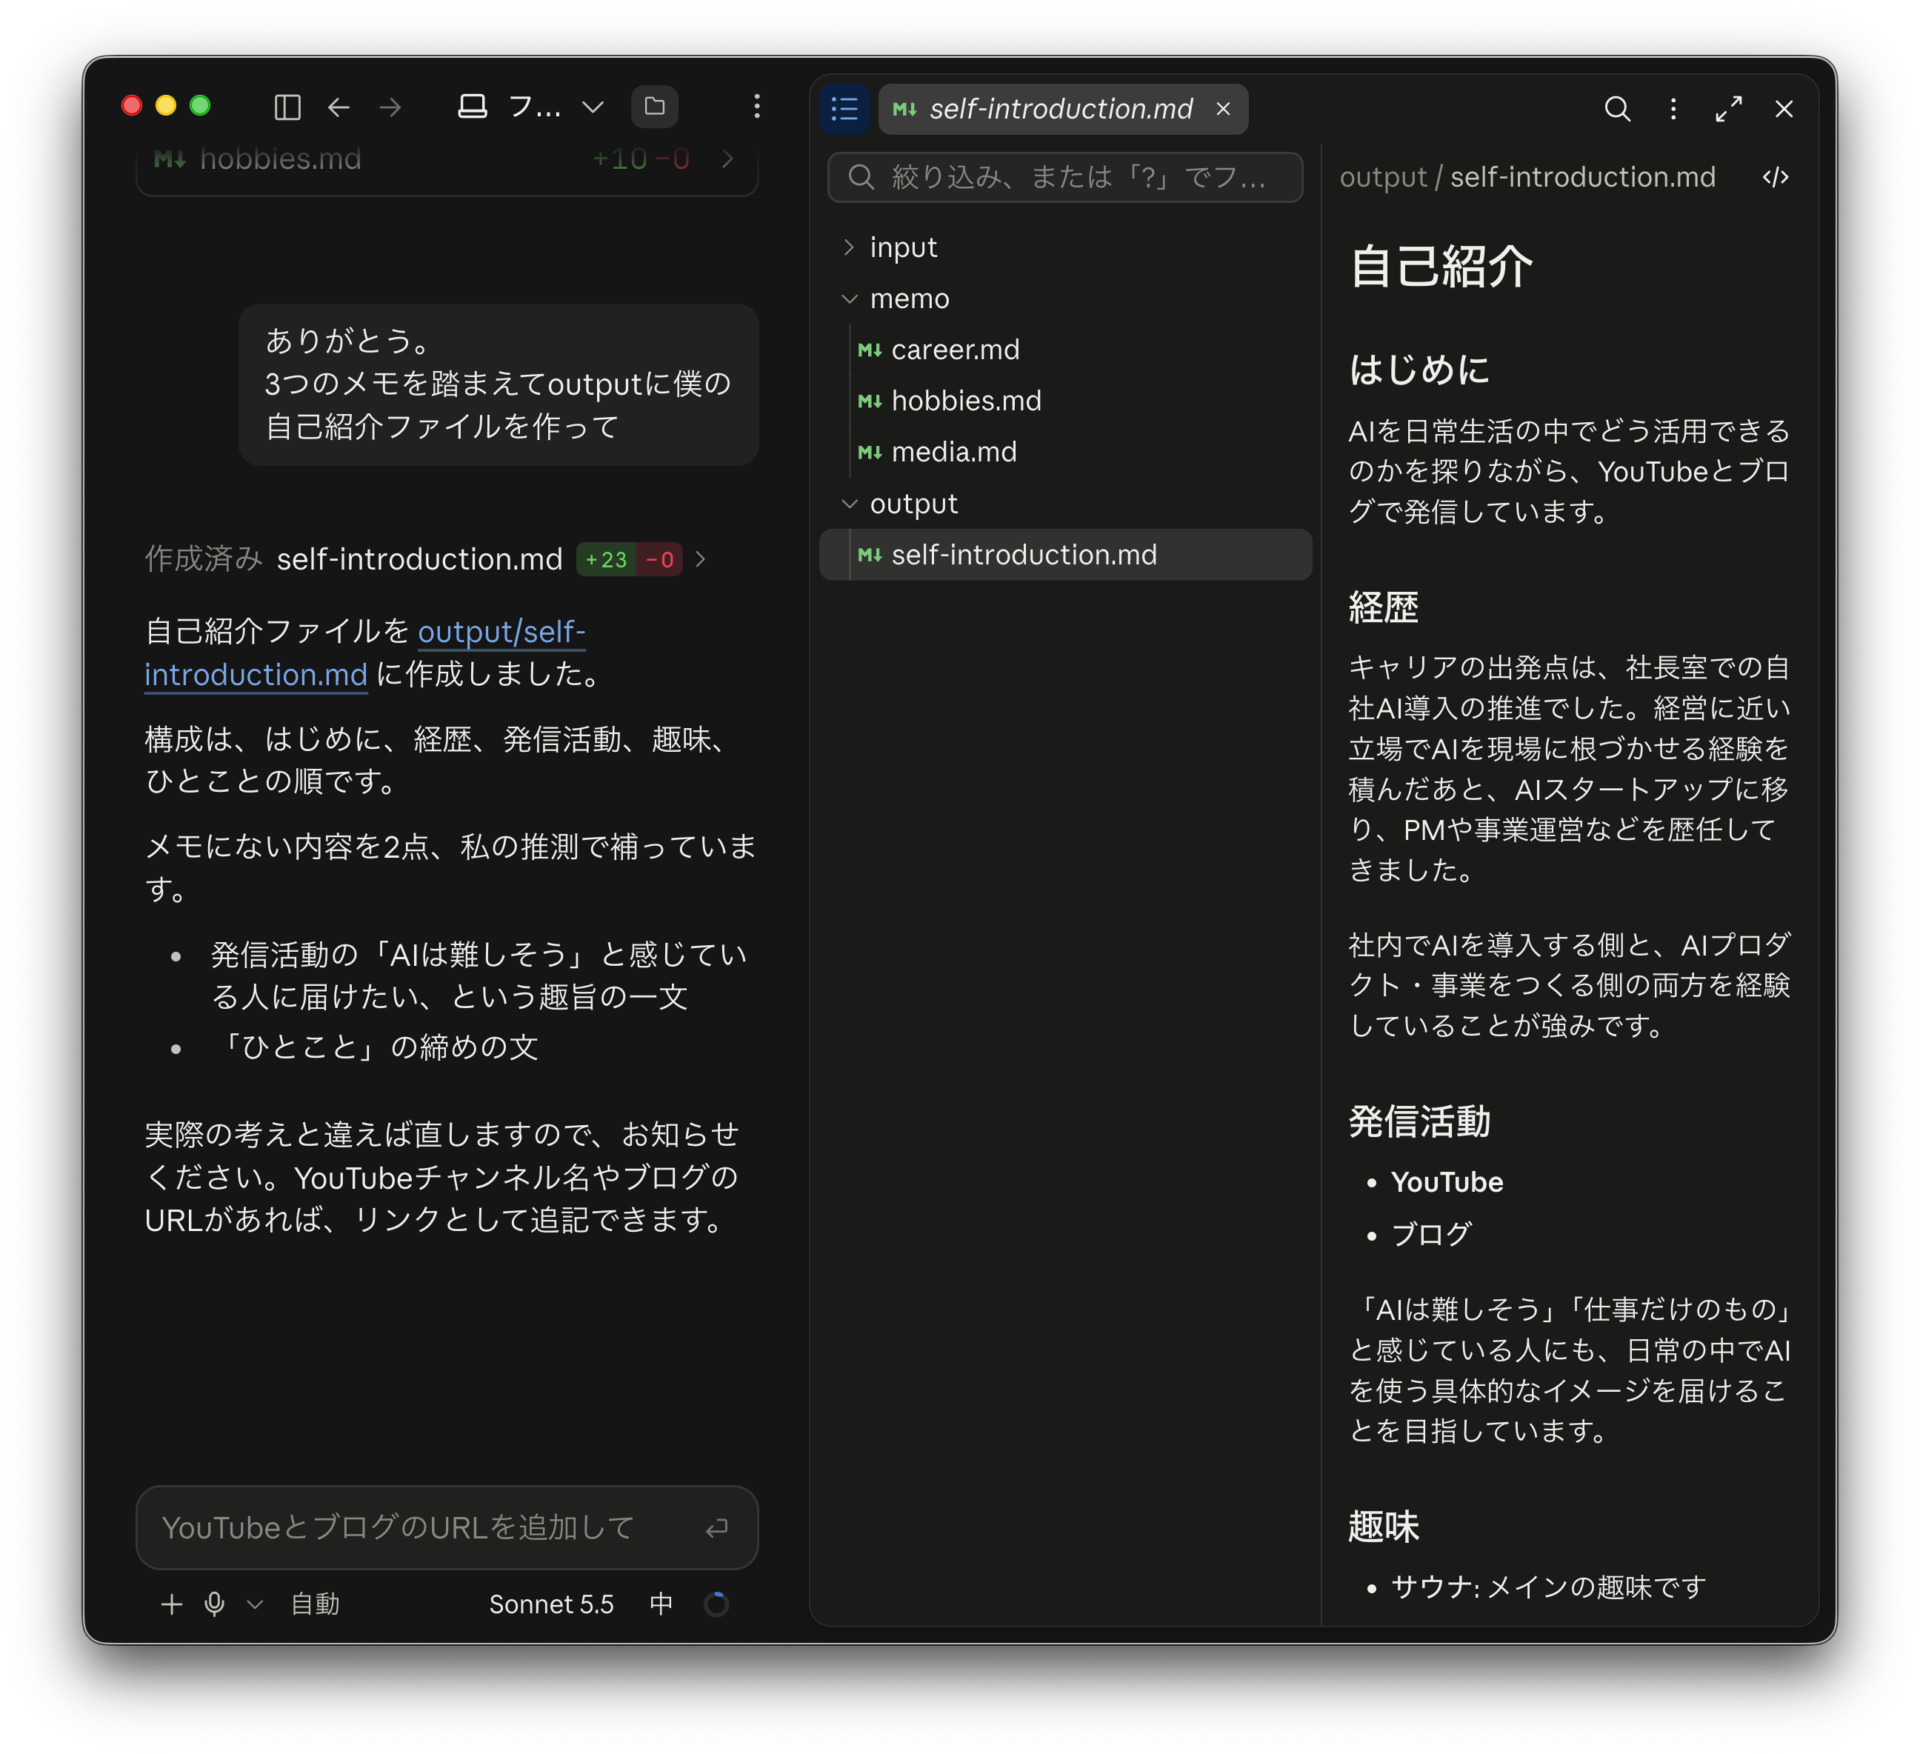Open the project name dropdown chevron
This screenshot has width=1920, height=1754.
coord(593,107)
